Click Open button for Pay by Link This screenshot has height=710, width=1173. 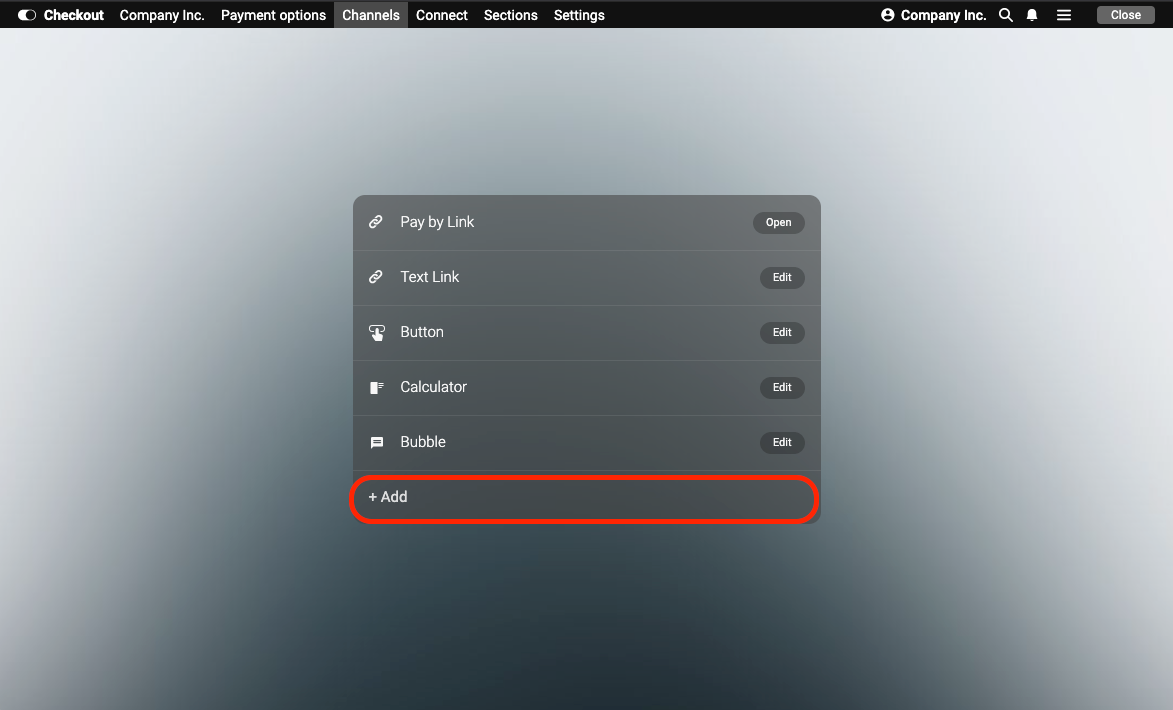click(779, 222)
